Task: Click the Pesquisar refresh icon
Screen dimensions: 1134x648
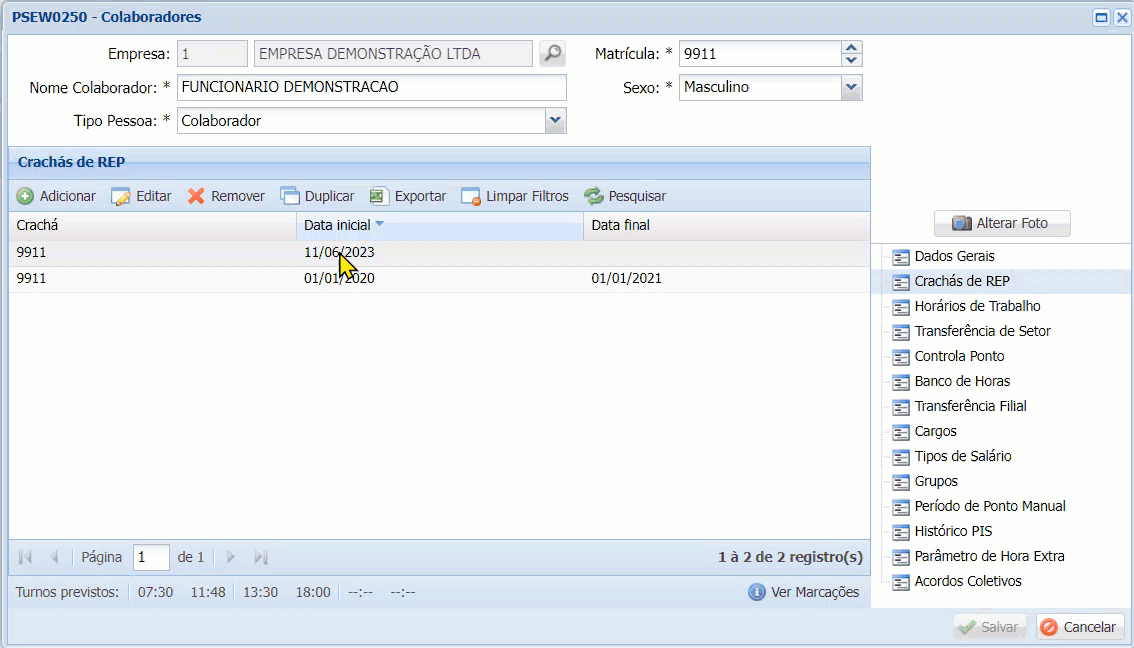Action: [592, 196]
